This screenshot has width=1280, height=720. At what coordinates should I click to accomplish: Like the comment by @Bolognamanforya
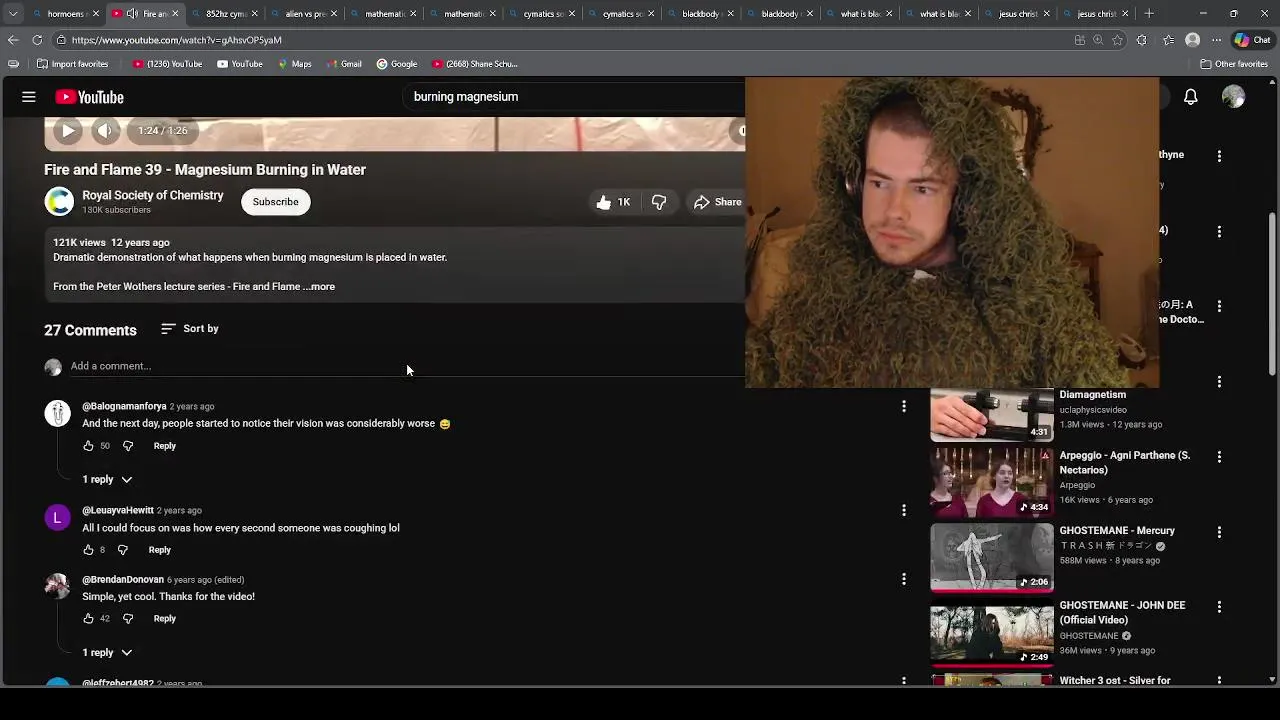pos(88,446)
